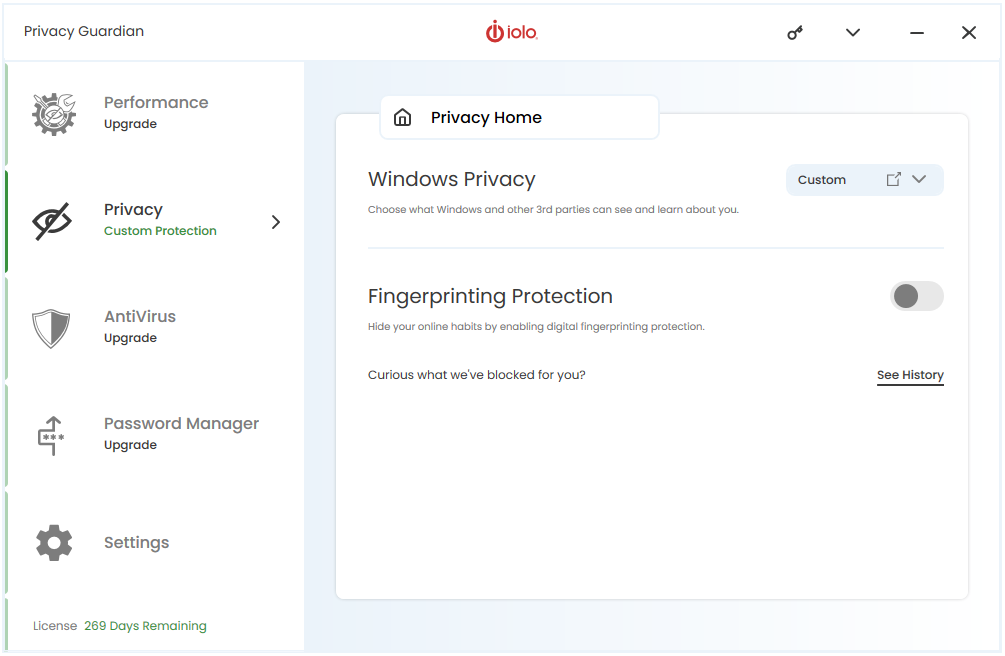
Task: Click the Performance gear-and-wrench icon
Action: 54,114
